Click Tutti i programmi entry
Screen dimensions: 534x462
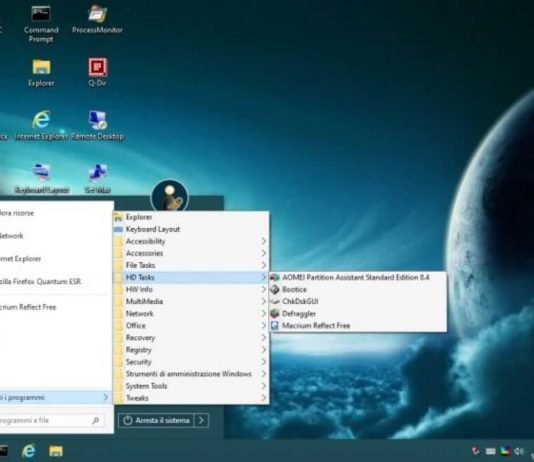[55, 398]
